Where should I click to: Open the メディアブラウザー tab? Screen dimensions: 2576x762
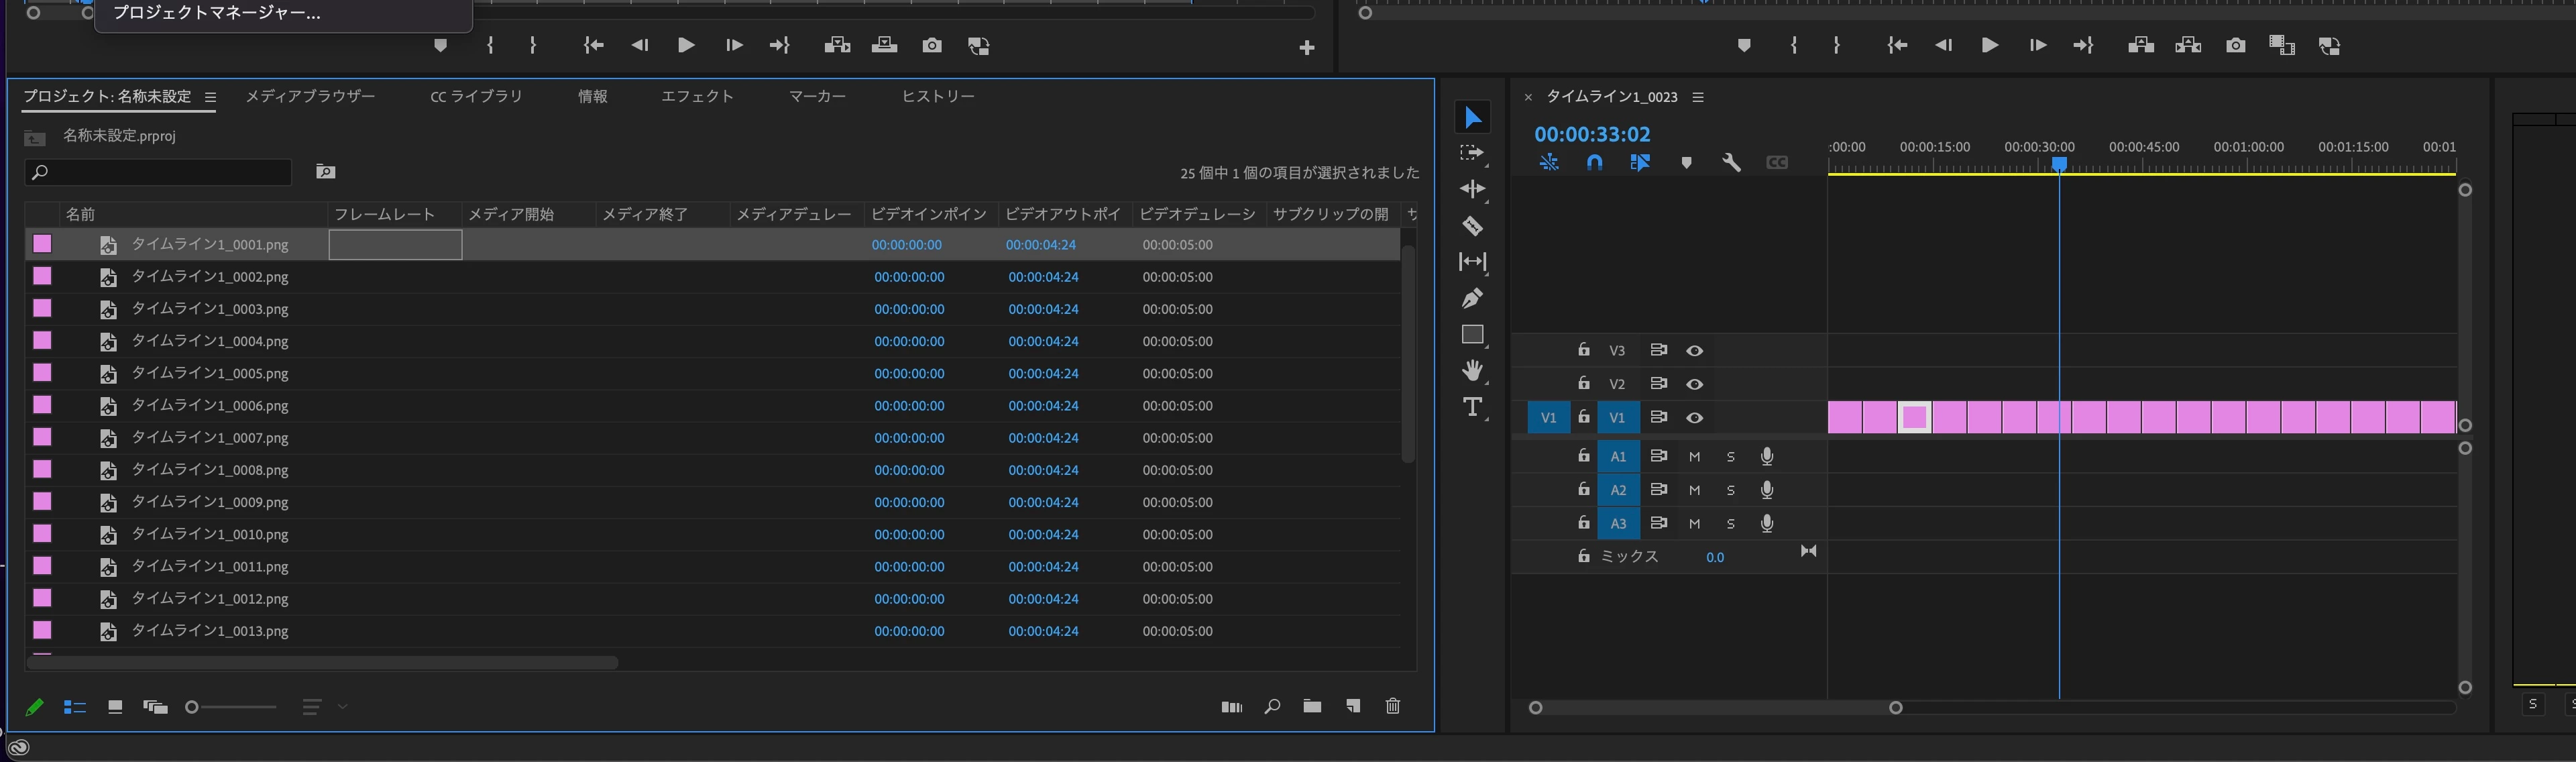pyautogui.click(x=310, y=96)
